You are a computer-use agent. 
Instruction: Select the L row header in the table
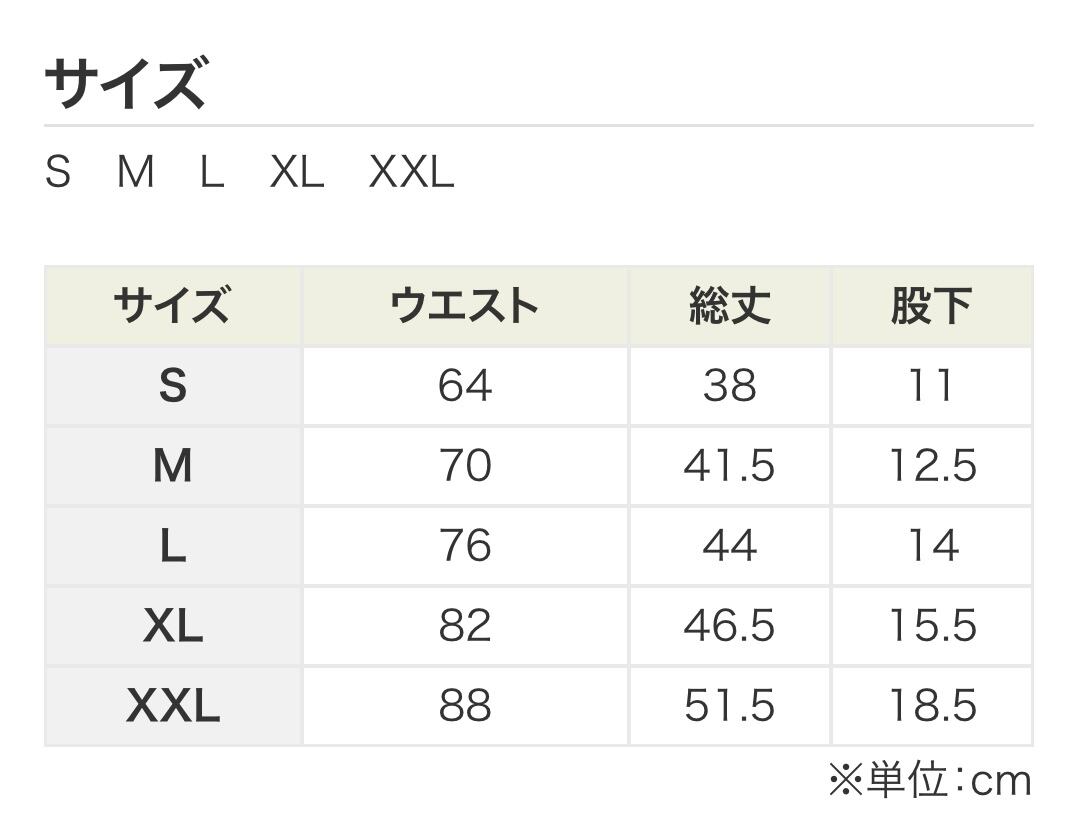point(173,546)
